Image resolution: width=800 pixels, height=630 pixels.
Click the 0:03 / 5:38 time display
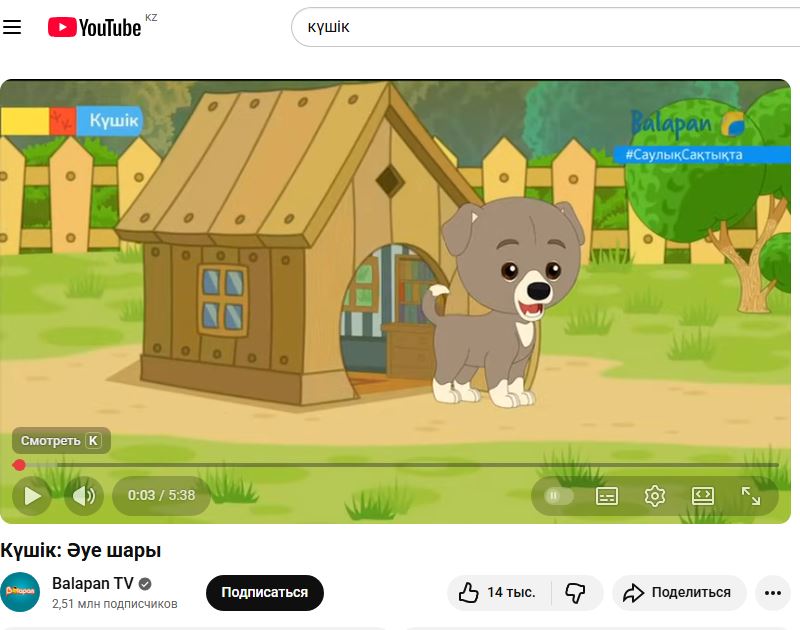pyautogui.click(x=162, y=495)
